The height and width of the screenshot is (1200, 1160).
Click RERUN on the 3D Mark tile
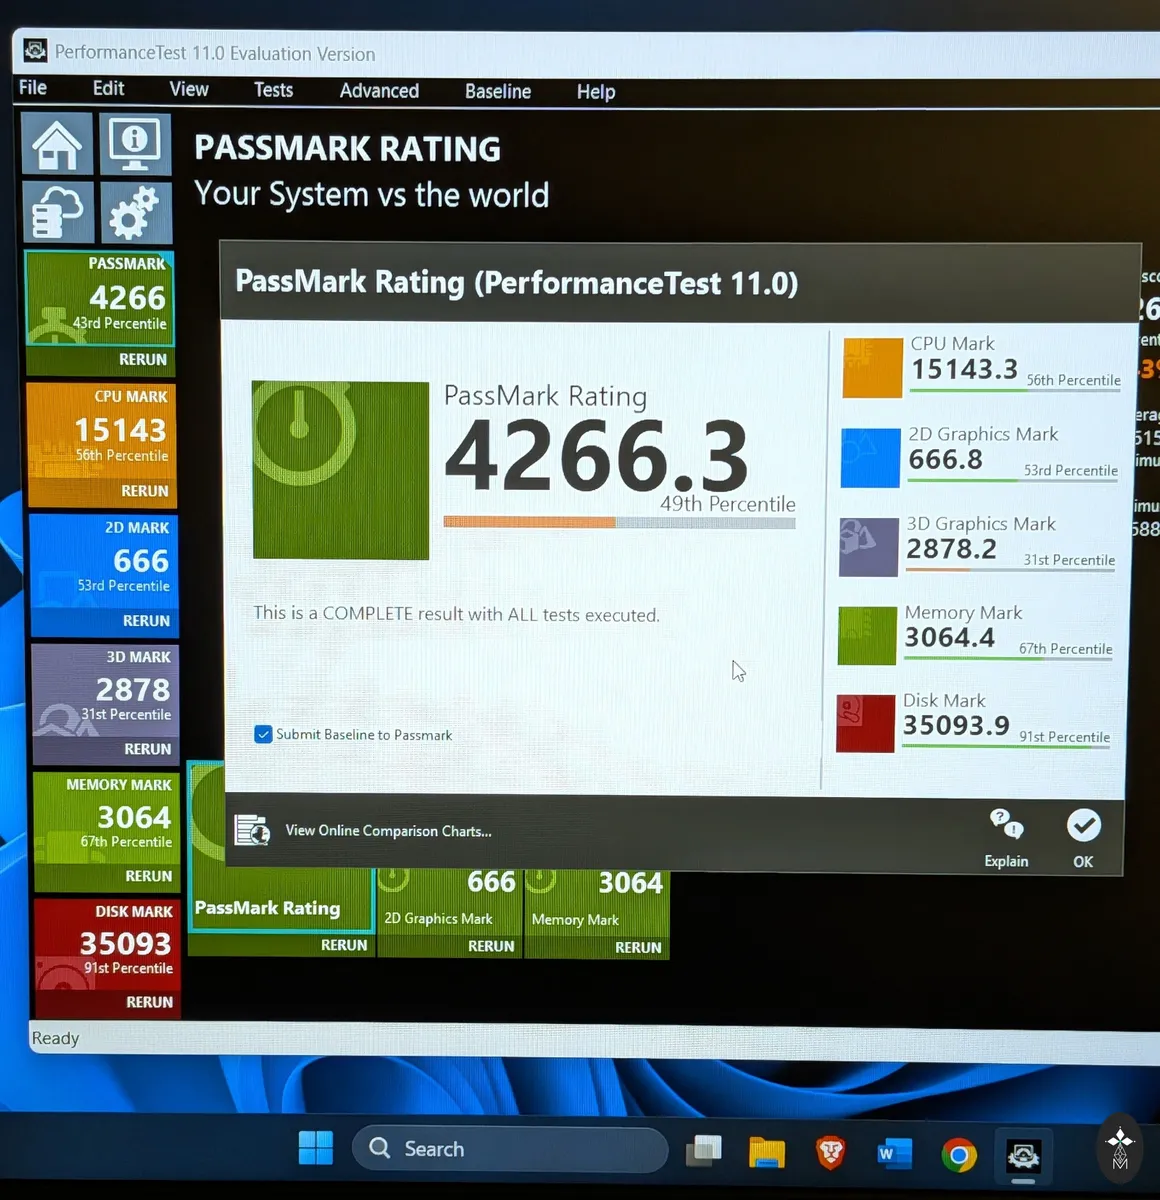[148, 749]
